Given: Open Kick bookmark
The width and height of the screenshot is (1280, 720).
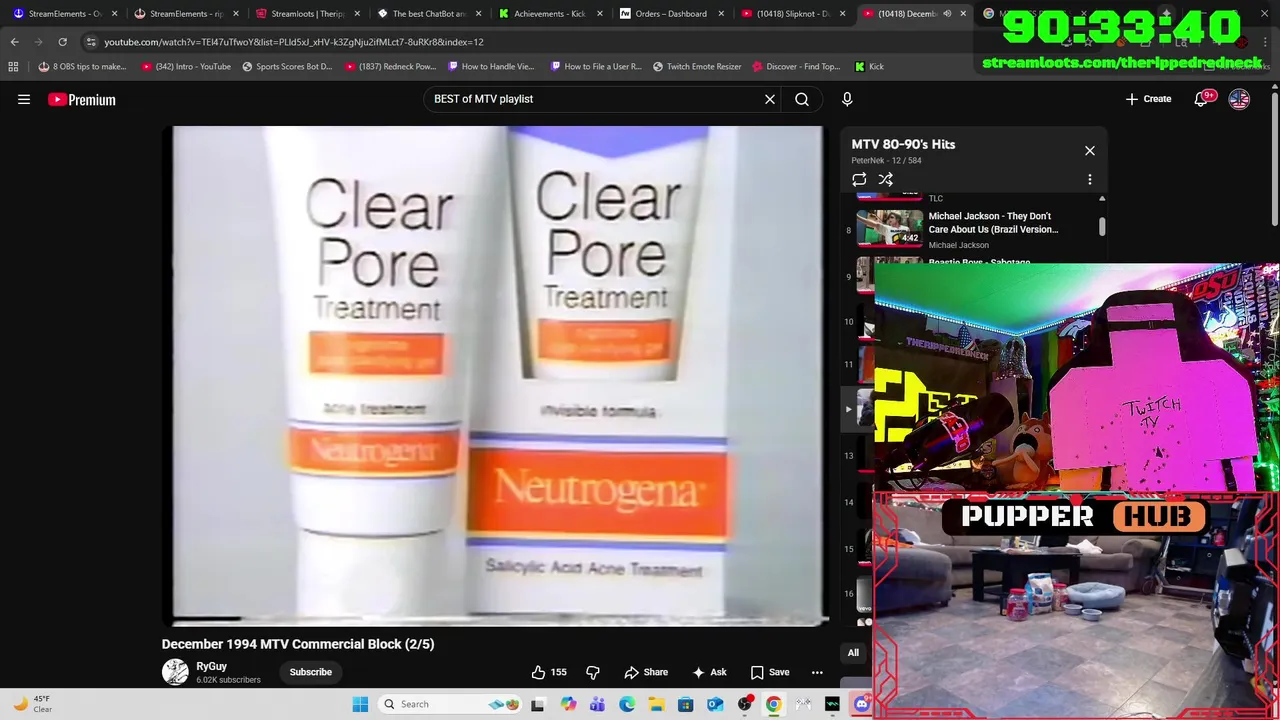Looking at the screenshot, I should coord(869,67).
